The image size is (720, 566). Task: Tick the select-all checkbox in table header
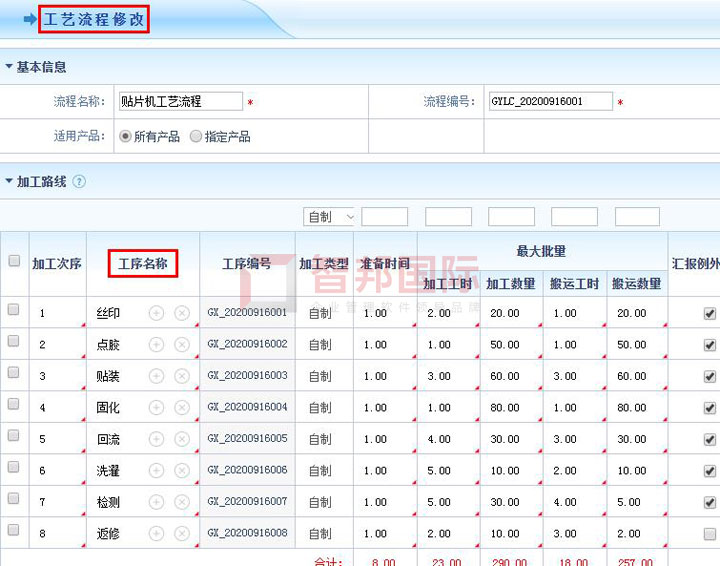point(14,261)
